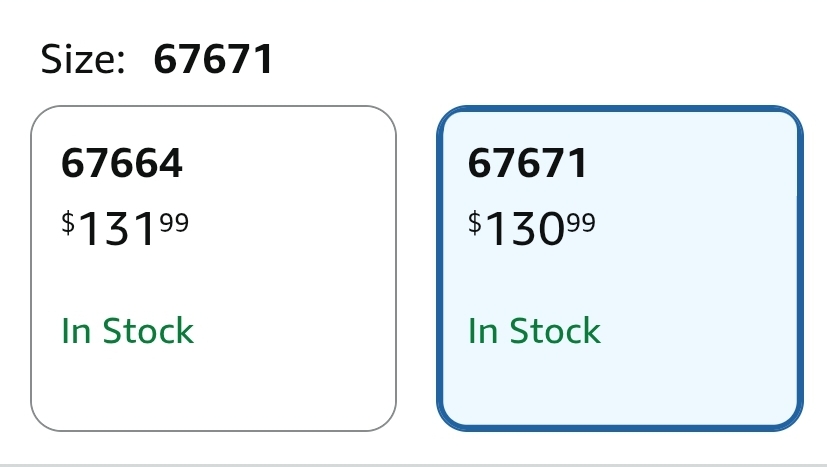Click the $130.99 price
Screen dimensions: 827x467
[x=532, y=228]
